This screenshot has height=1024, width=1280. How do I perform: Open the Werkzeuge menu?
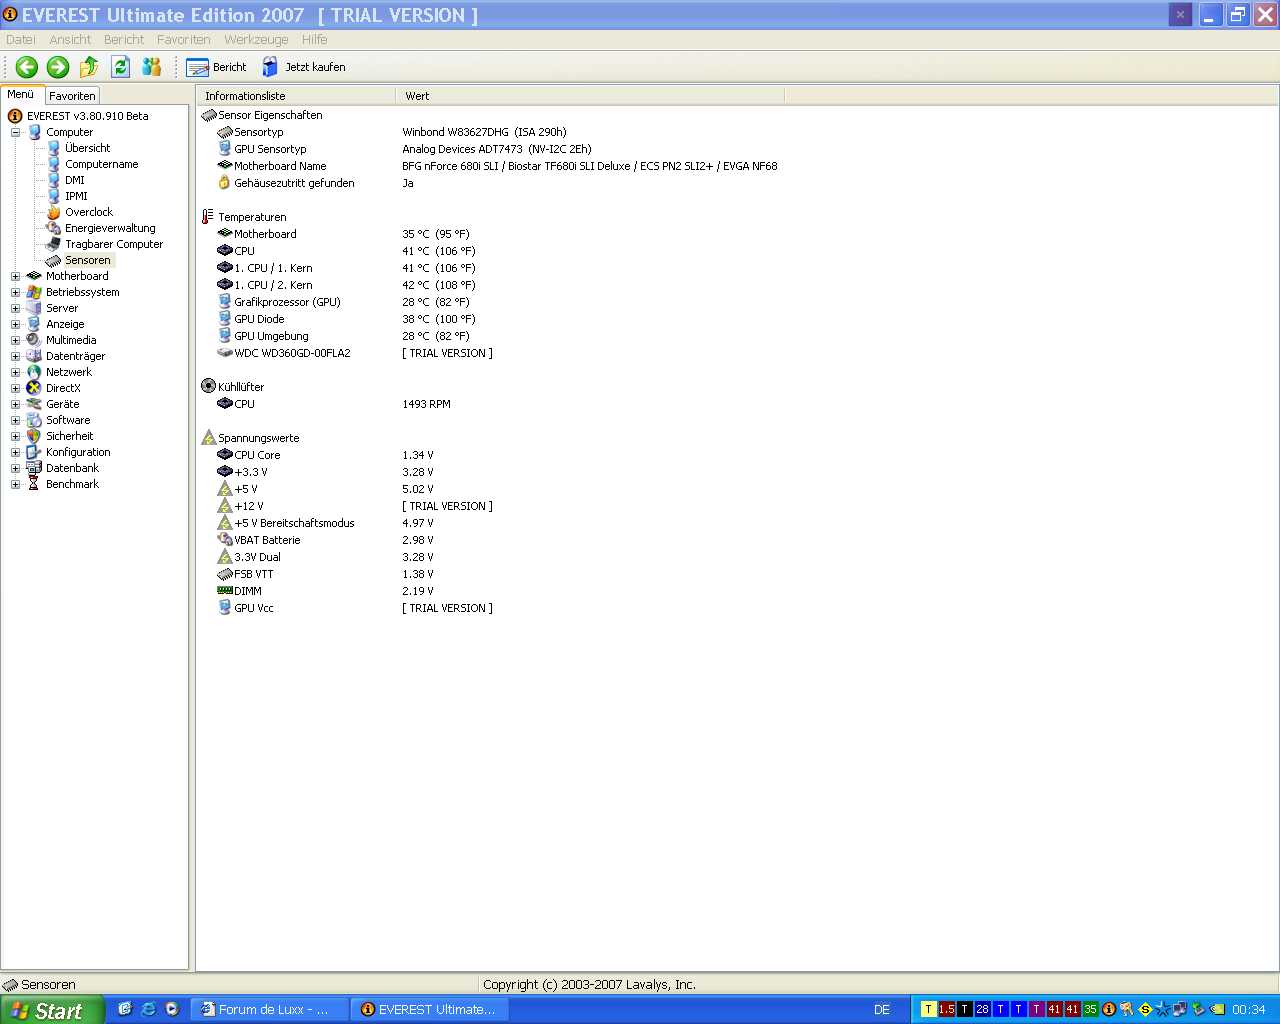pyautogui.click(x=256, y=40)
